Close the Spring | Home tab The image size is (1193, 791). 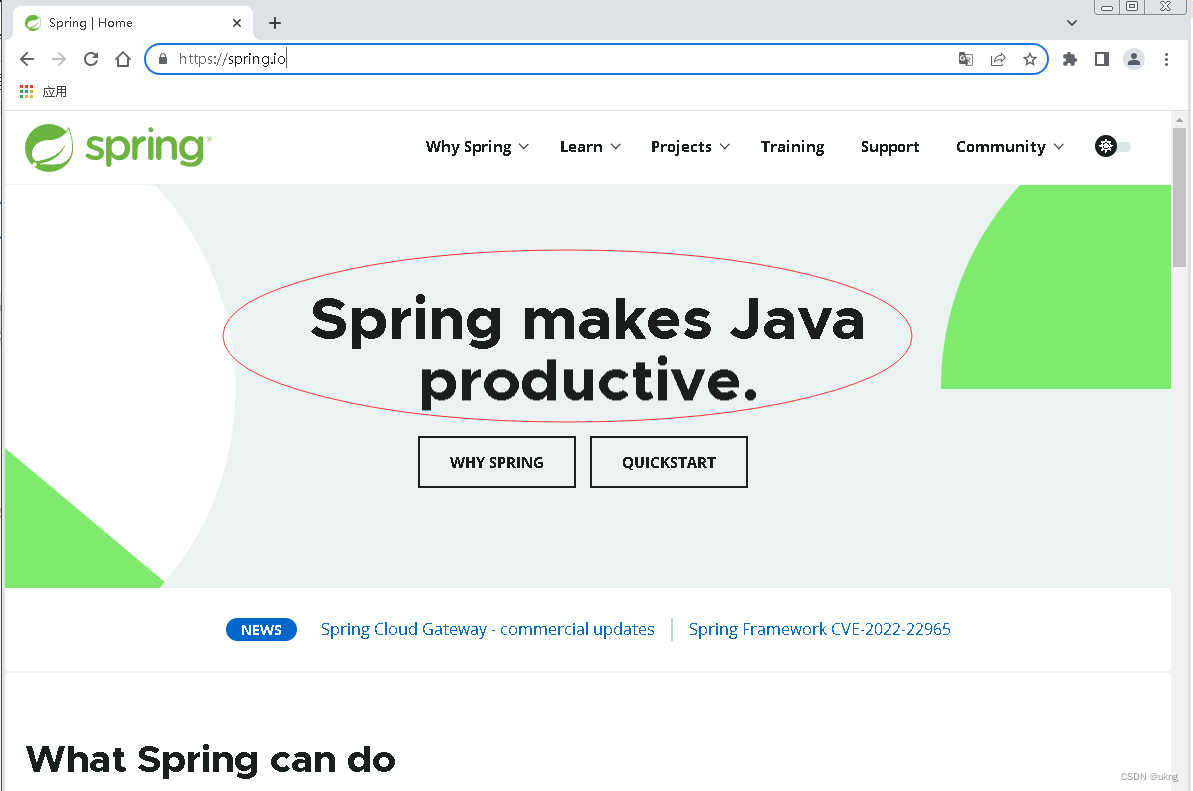pyautogui.click(x=237, y=23)
